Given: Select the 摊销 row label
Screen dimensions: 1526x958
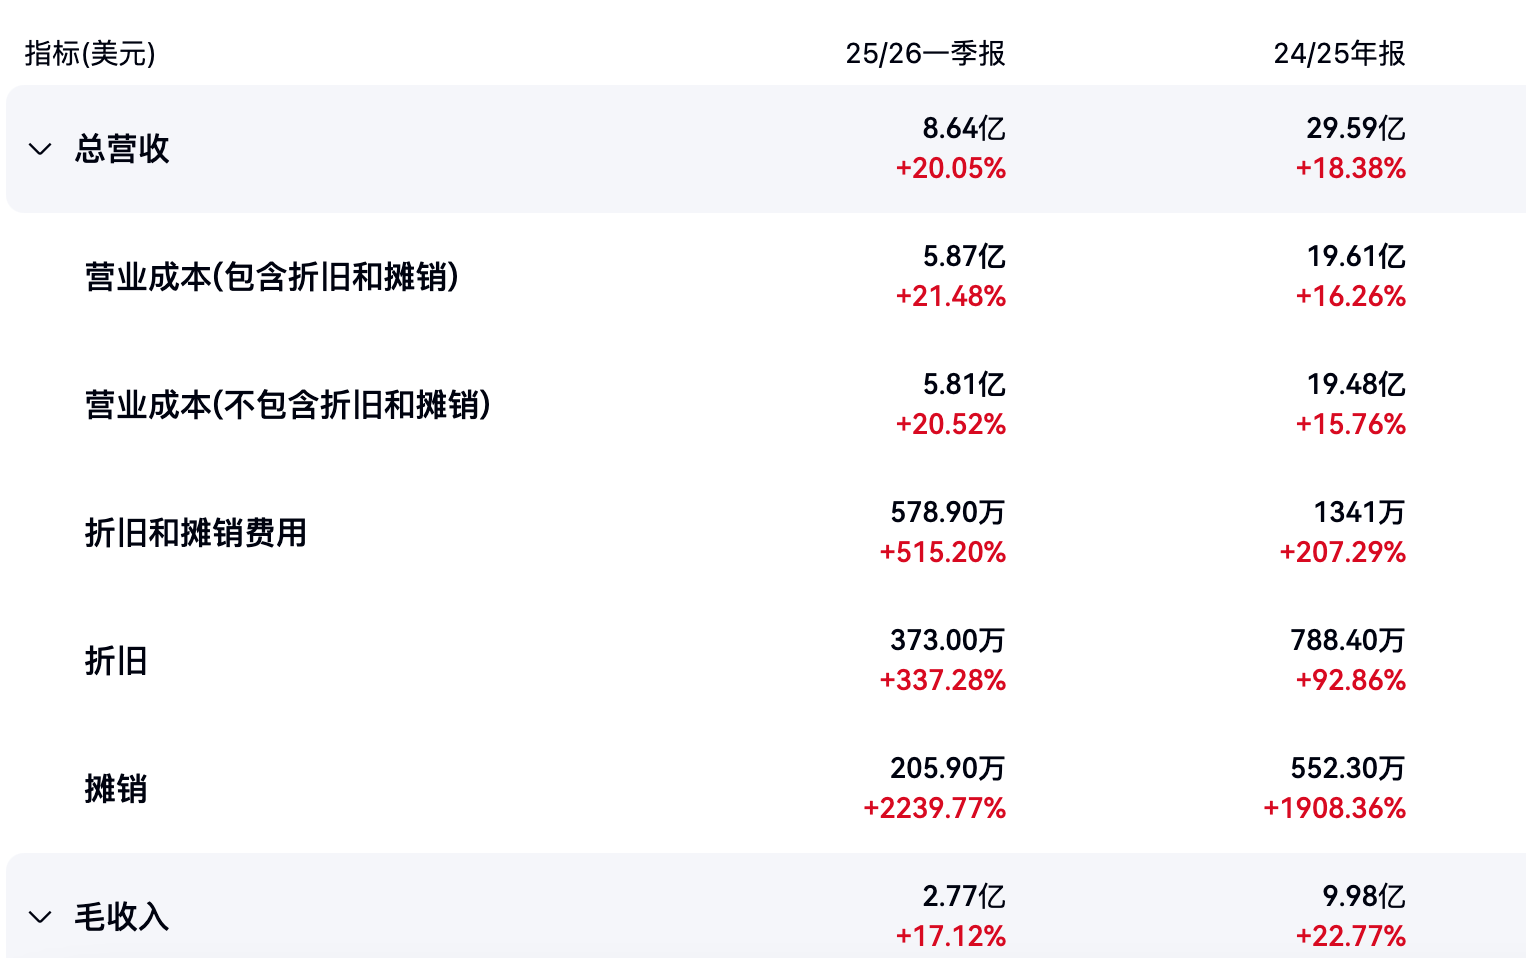Looking at the screenshot, I should pos(116,789).
